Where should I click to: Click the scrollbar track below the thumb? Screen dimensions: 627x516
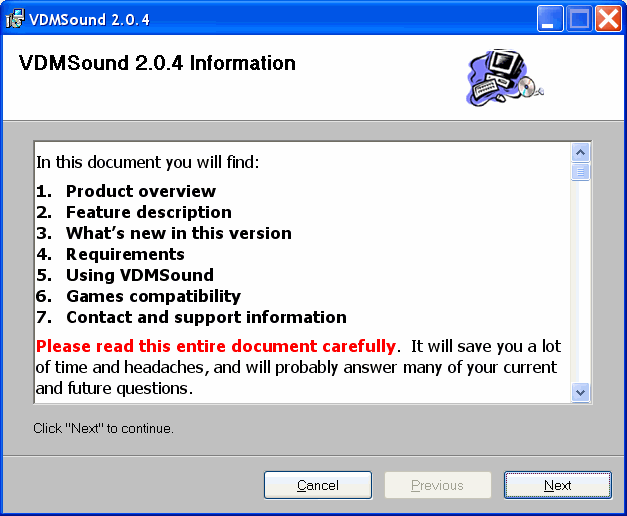581,282
